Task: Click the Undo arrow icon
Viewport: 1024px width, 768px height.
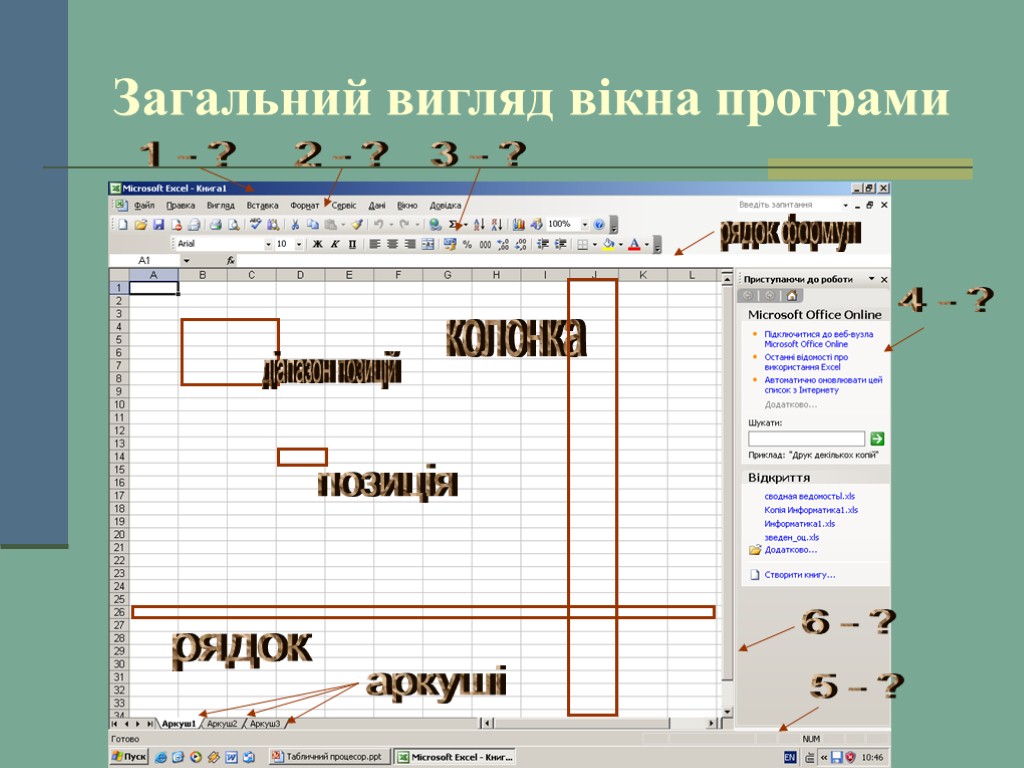Action: (378, 225)
